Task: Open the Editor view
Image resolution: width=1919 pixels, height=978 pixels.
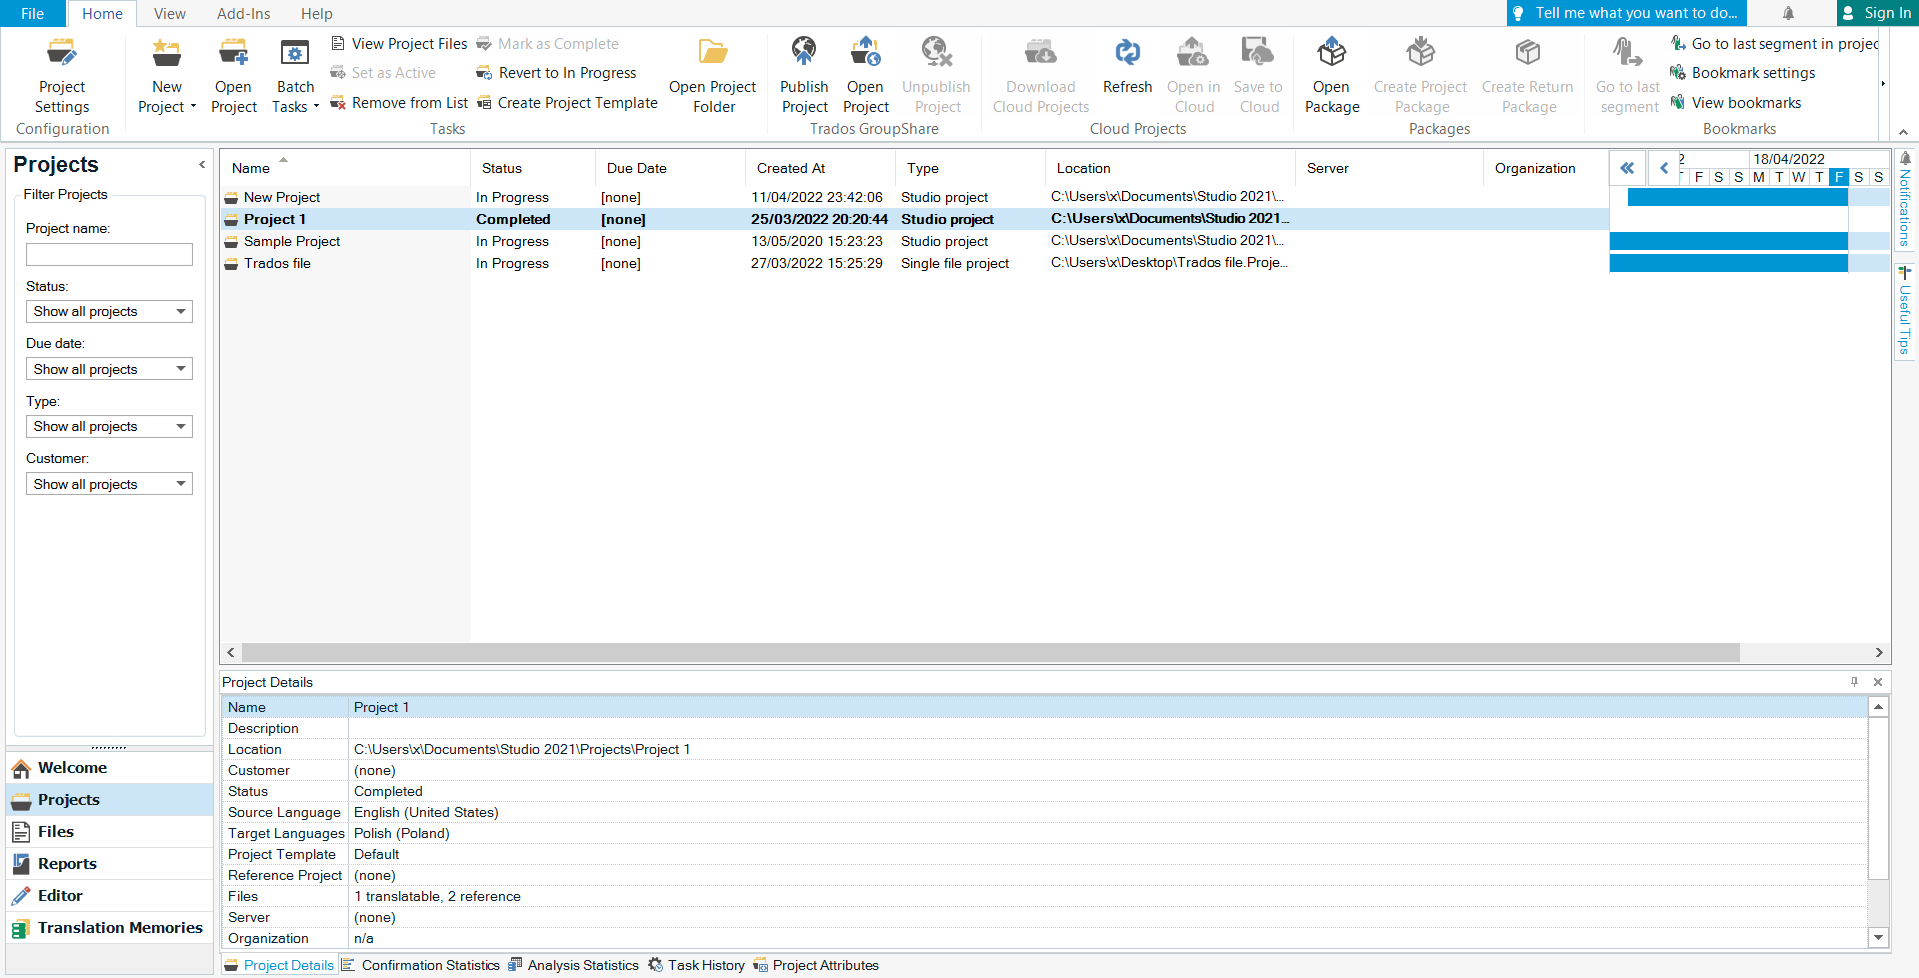Action: (x=109, y=896)
